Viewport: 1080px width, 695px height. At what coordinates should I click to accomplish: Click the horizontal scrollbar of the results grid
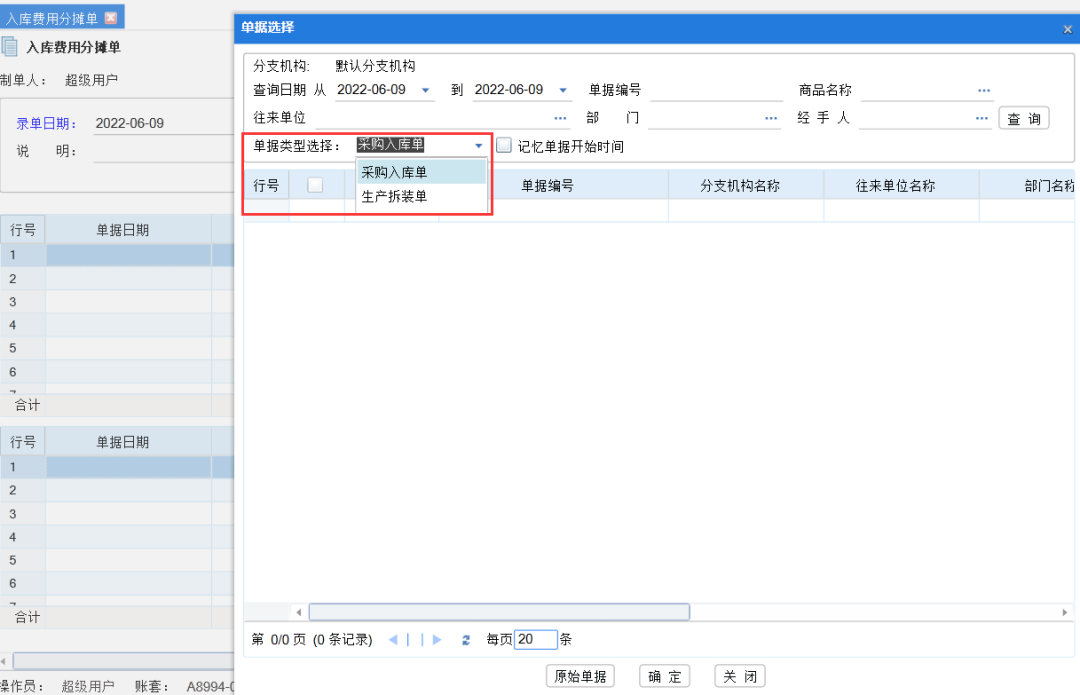click(x=500, y=611)
